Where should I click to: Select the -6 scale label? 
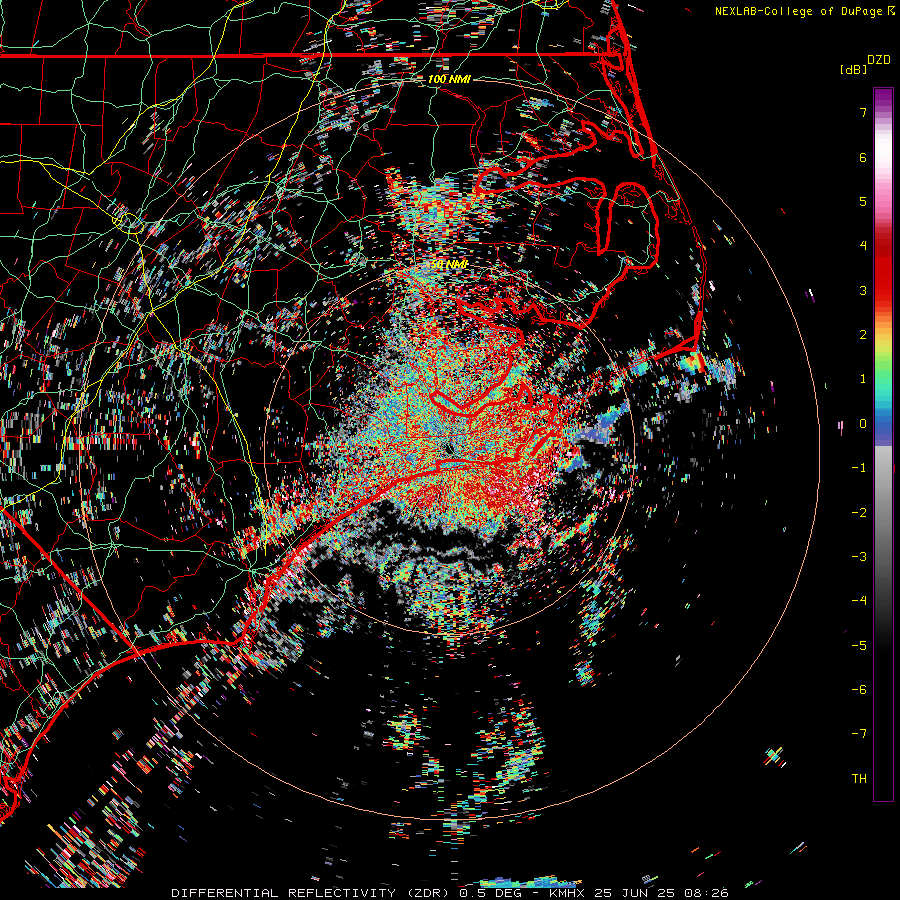(859, 690)
